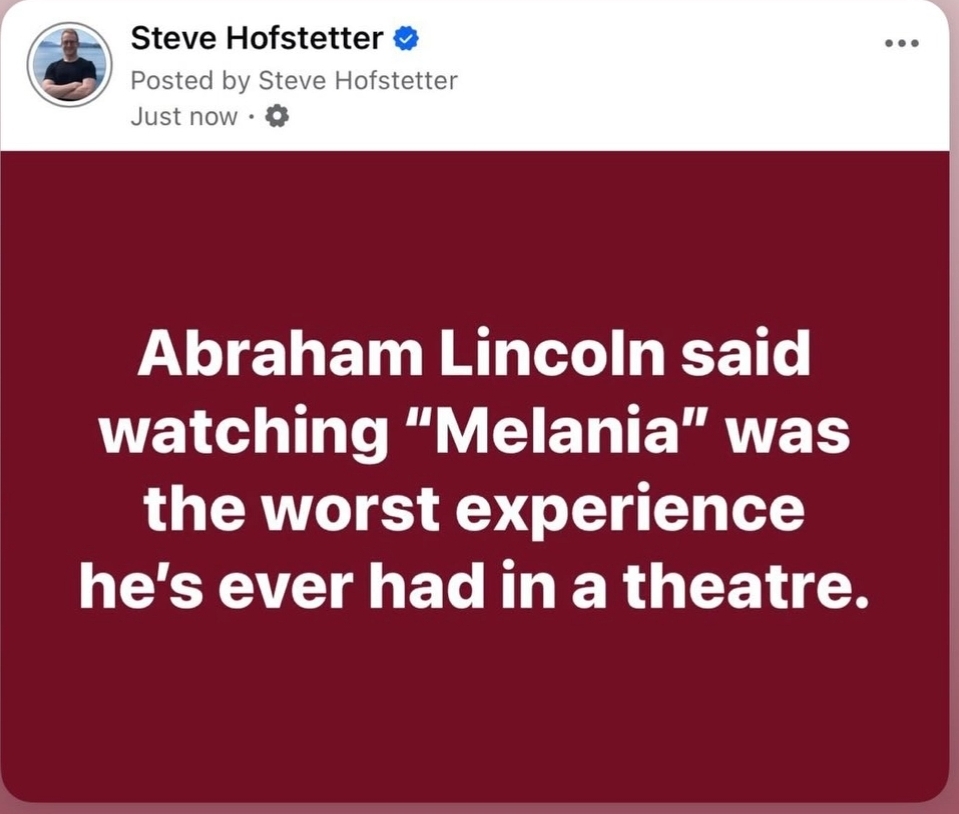This screenshot has width=959, height=814.
Task: Click the bold Steve Hofstetter page name
Action: click(257, 39)
